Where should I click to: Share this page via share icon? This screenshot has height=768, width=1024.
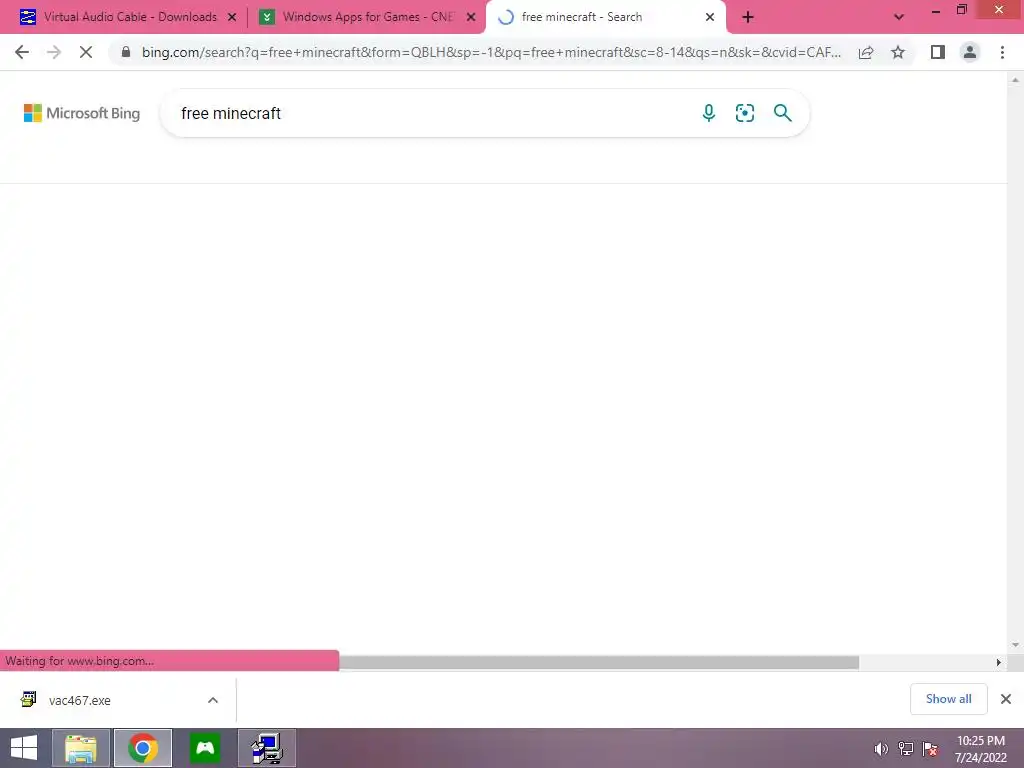pos(866,52)
